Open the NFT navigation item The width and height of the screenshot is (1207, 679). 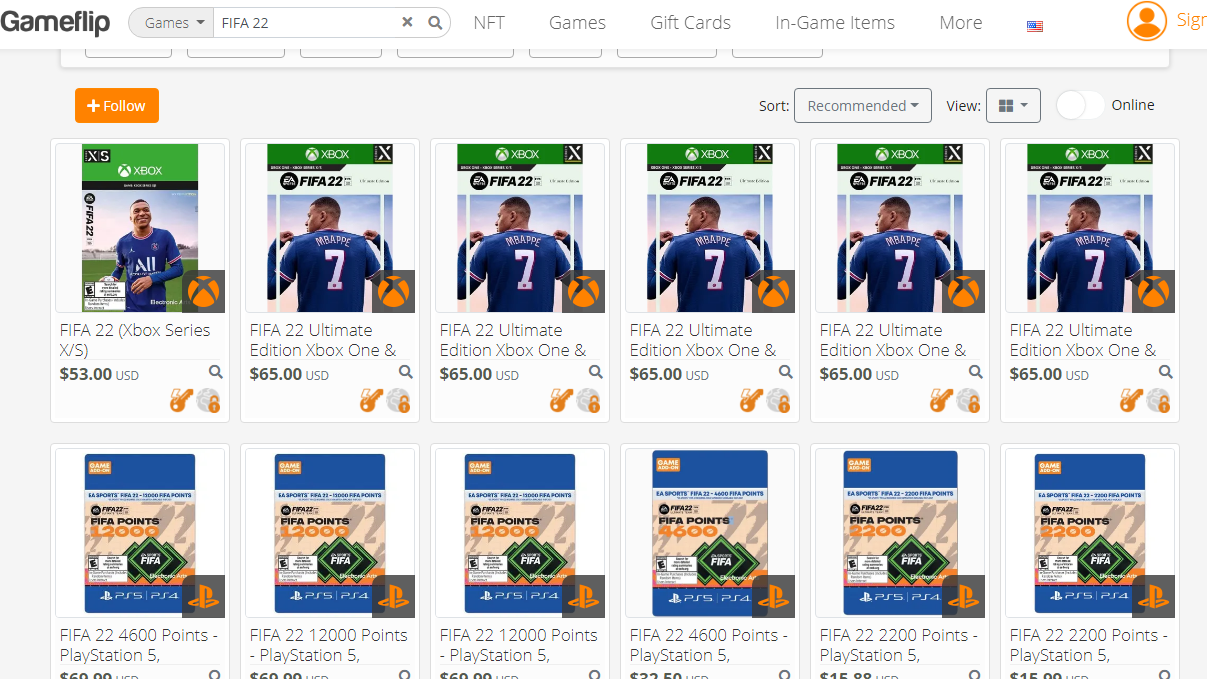point(489,22)
